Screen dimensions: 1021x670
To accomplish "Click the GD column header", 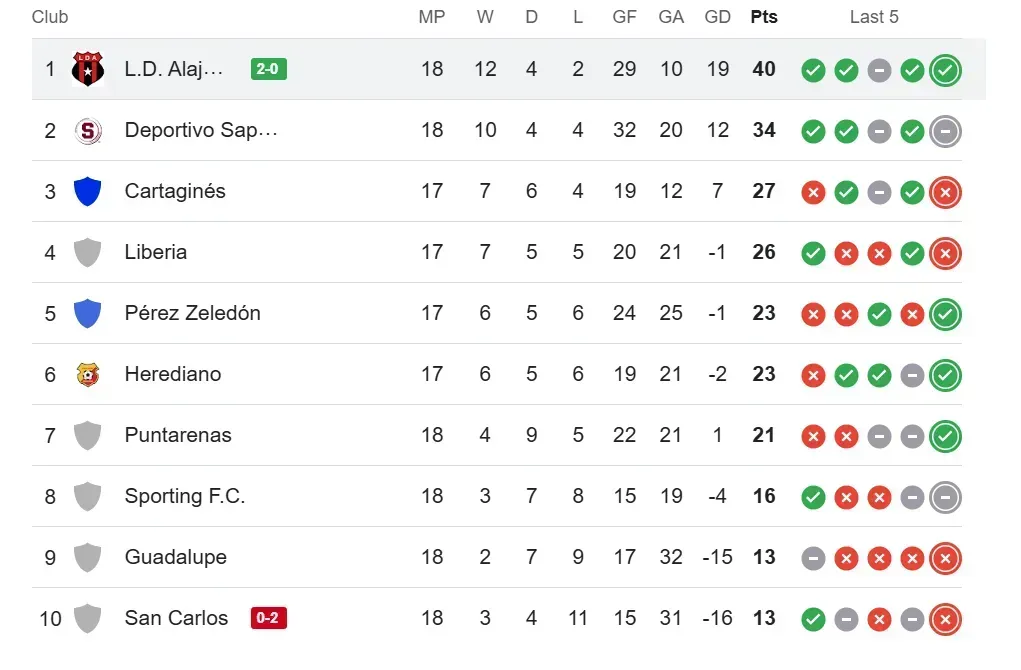I will click(717, 17).
